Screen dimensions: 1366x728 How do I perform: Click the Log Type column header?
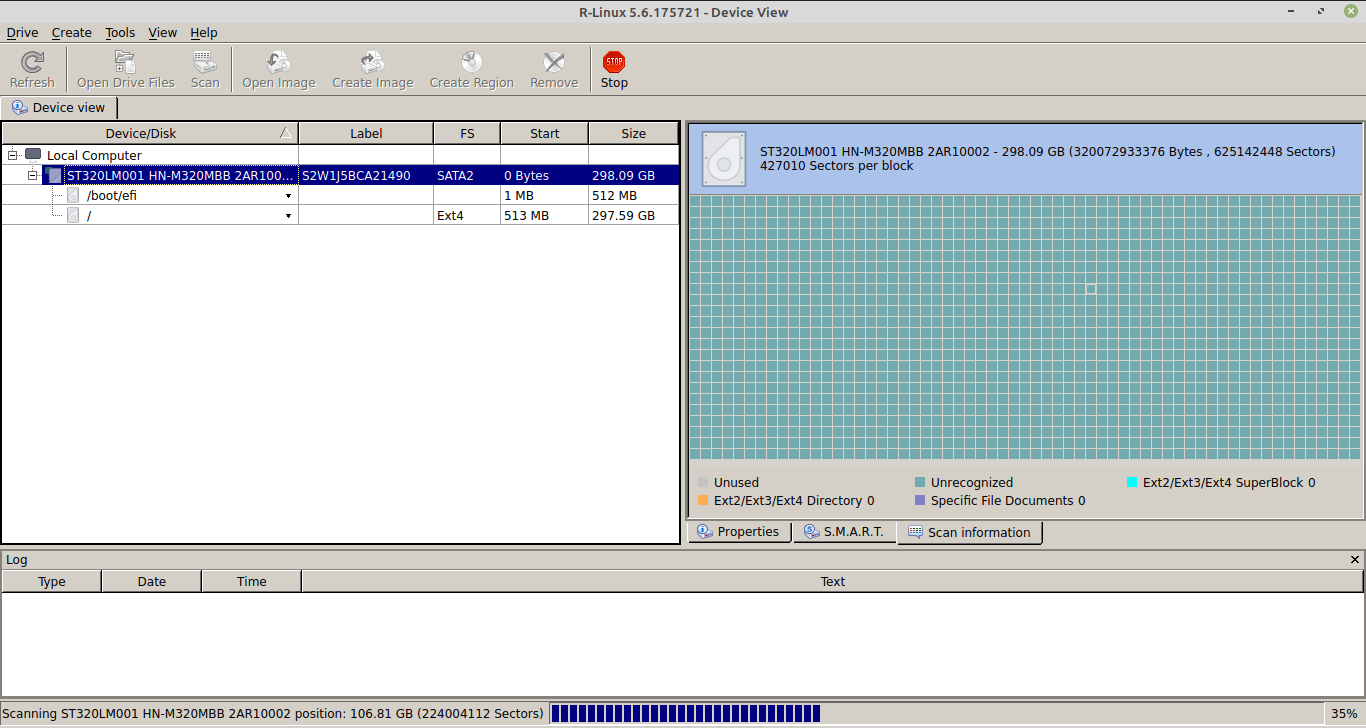[x=51, y=581]
